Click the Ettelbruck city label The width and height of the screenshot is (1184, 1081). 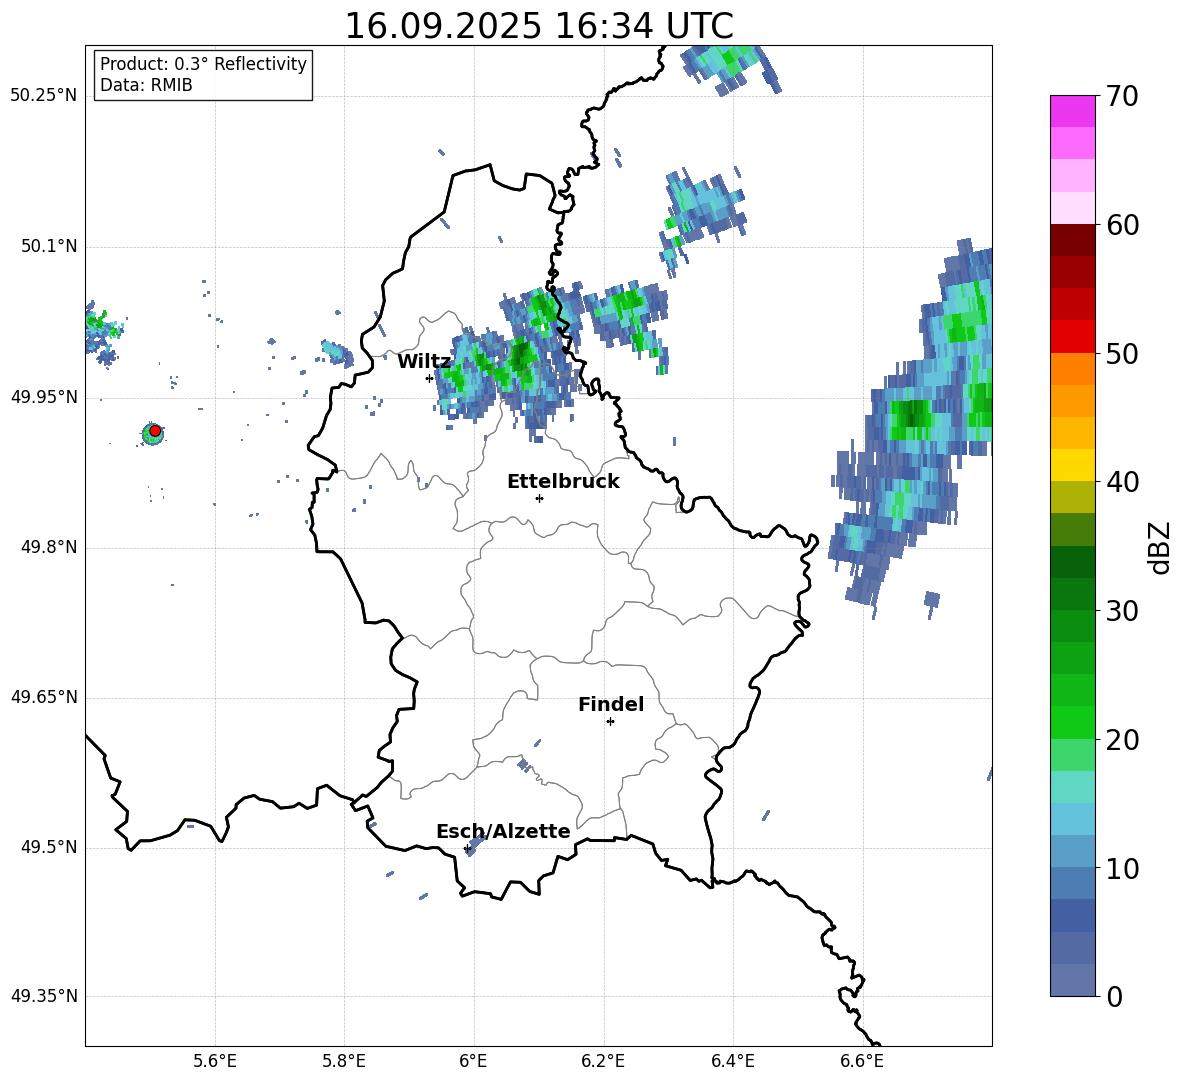click(563, 482)
